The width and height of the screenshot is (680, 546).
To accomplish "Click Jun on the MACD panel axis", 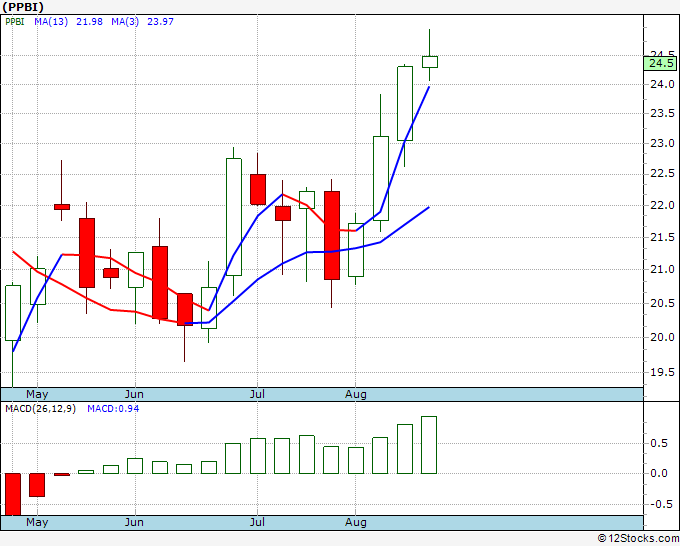I will click(x=134, y=523).
